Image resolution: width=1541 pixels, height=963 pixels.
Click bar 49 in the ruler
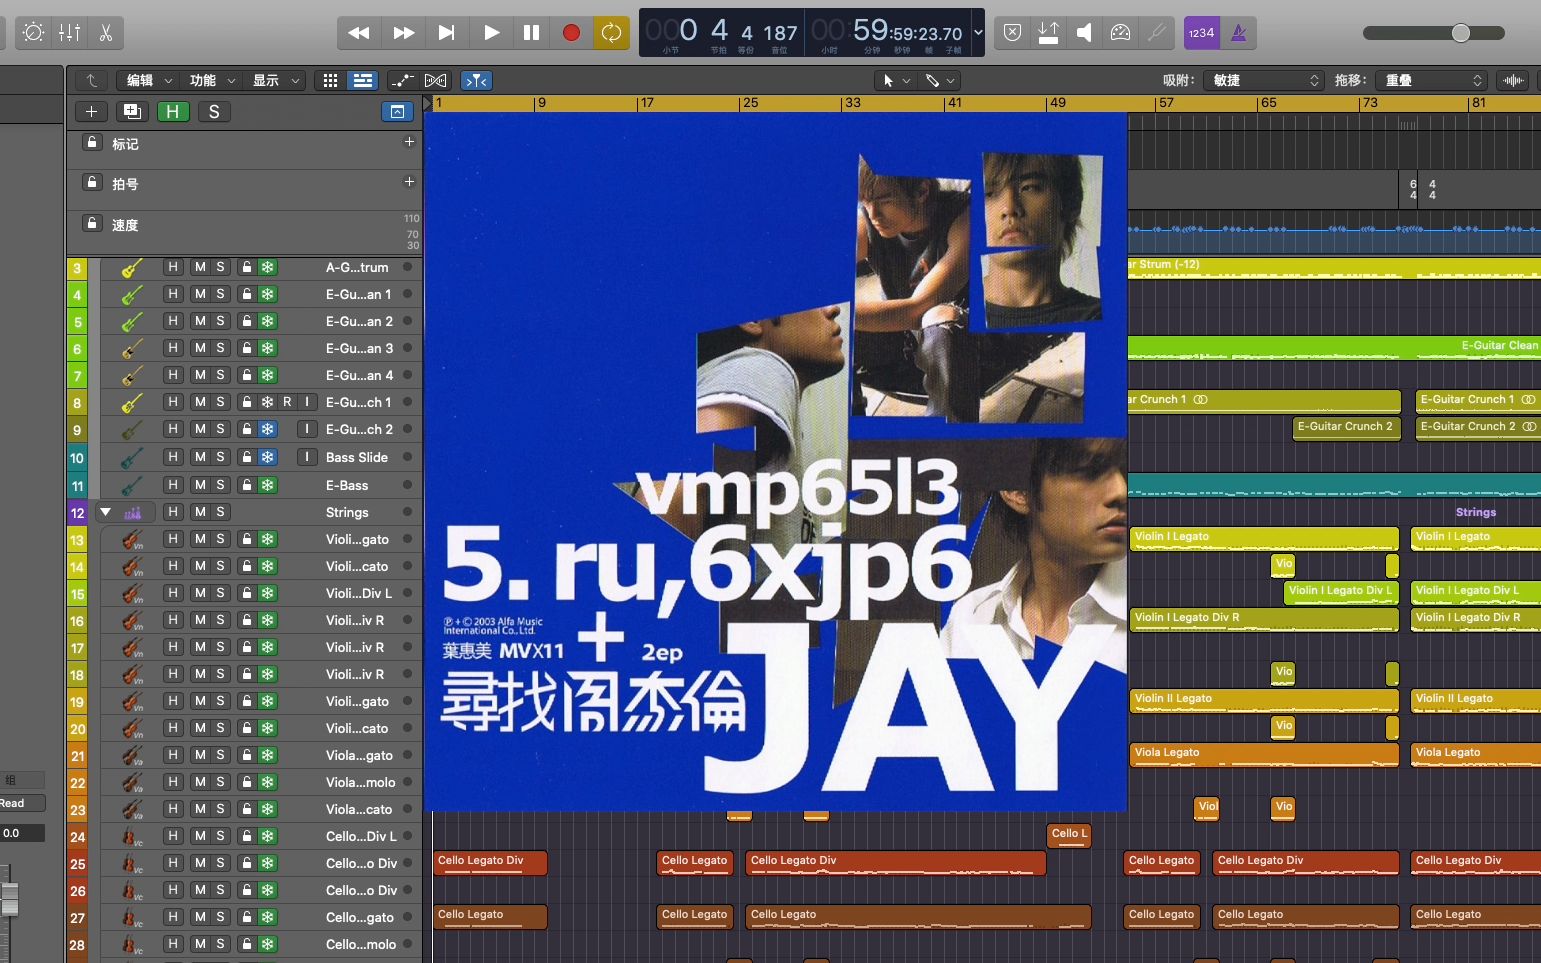1057,103
